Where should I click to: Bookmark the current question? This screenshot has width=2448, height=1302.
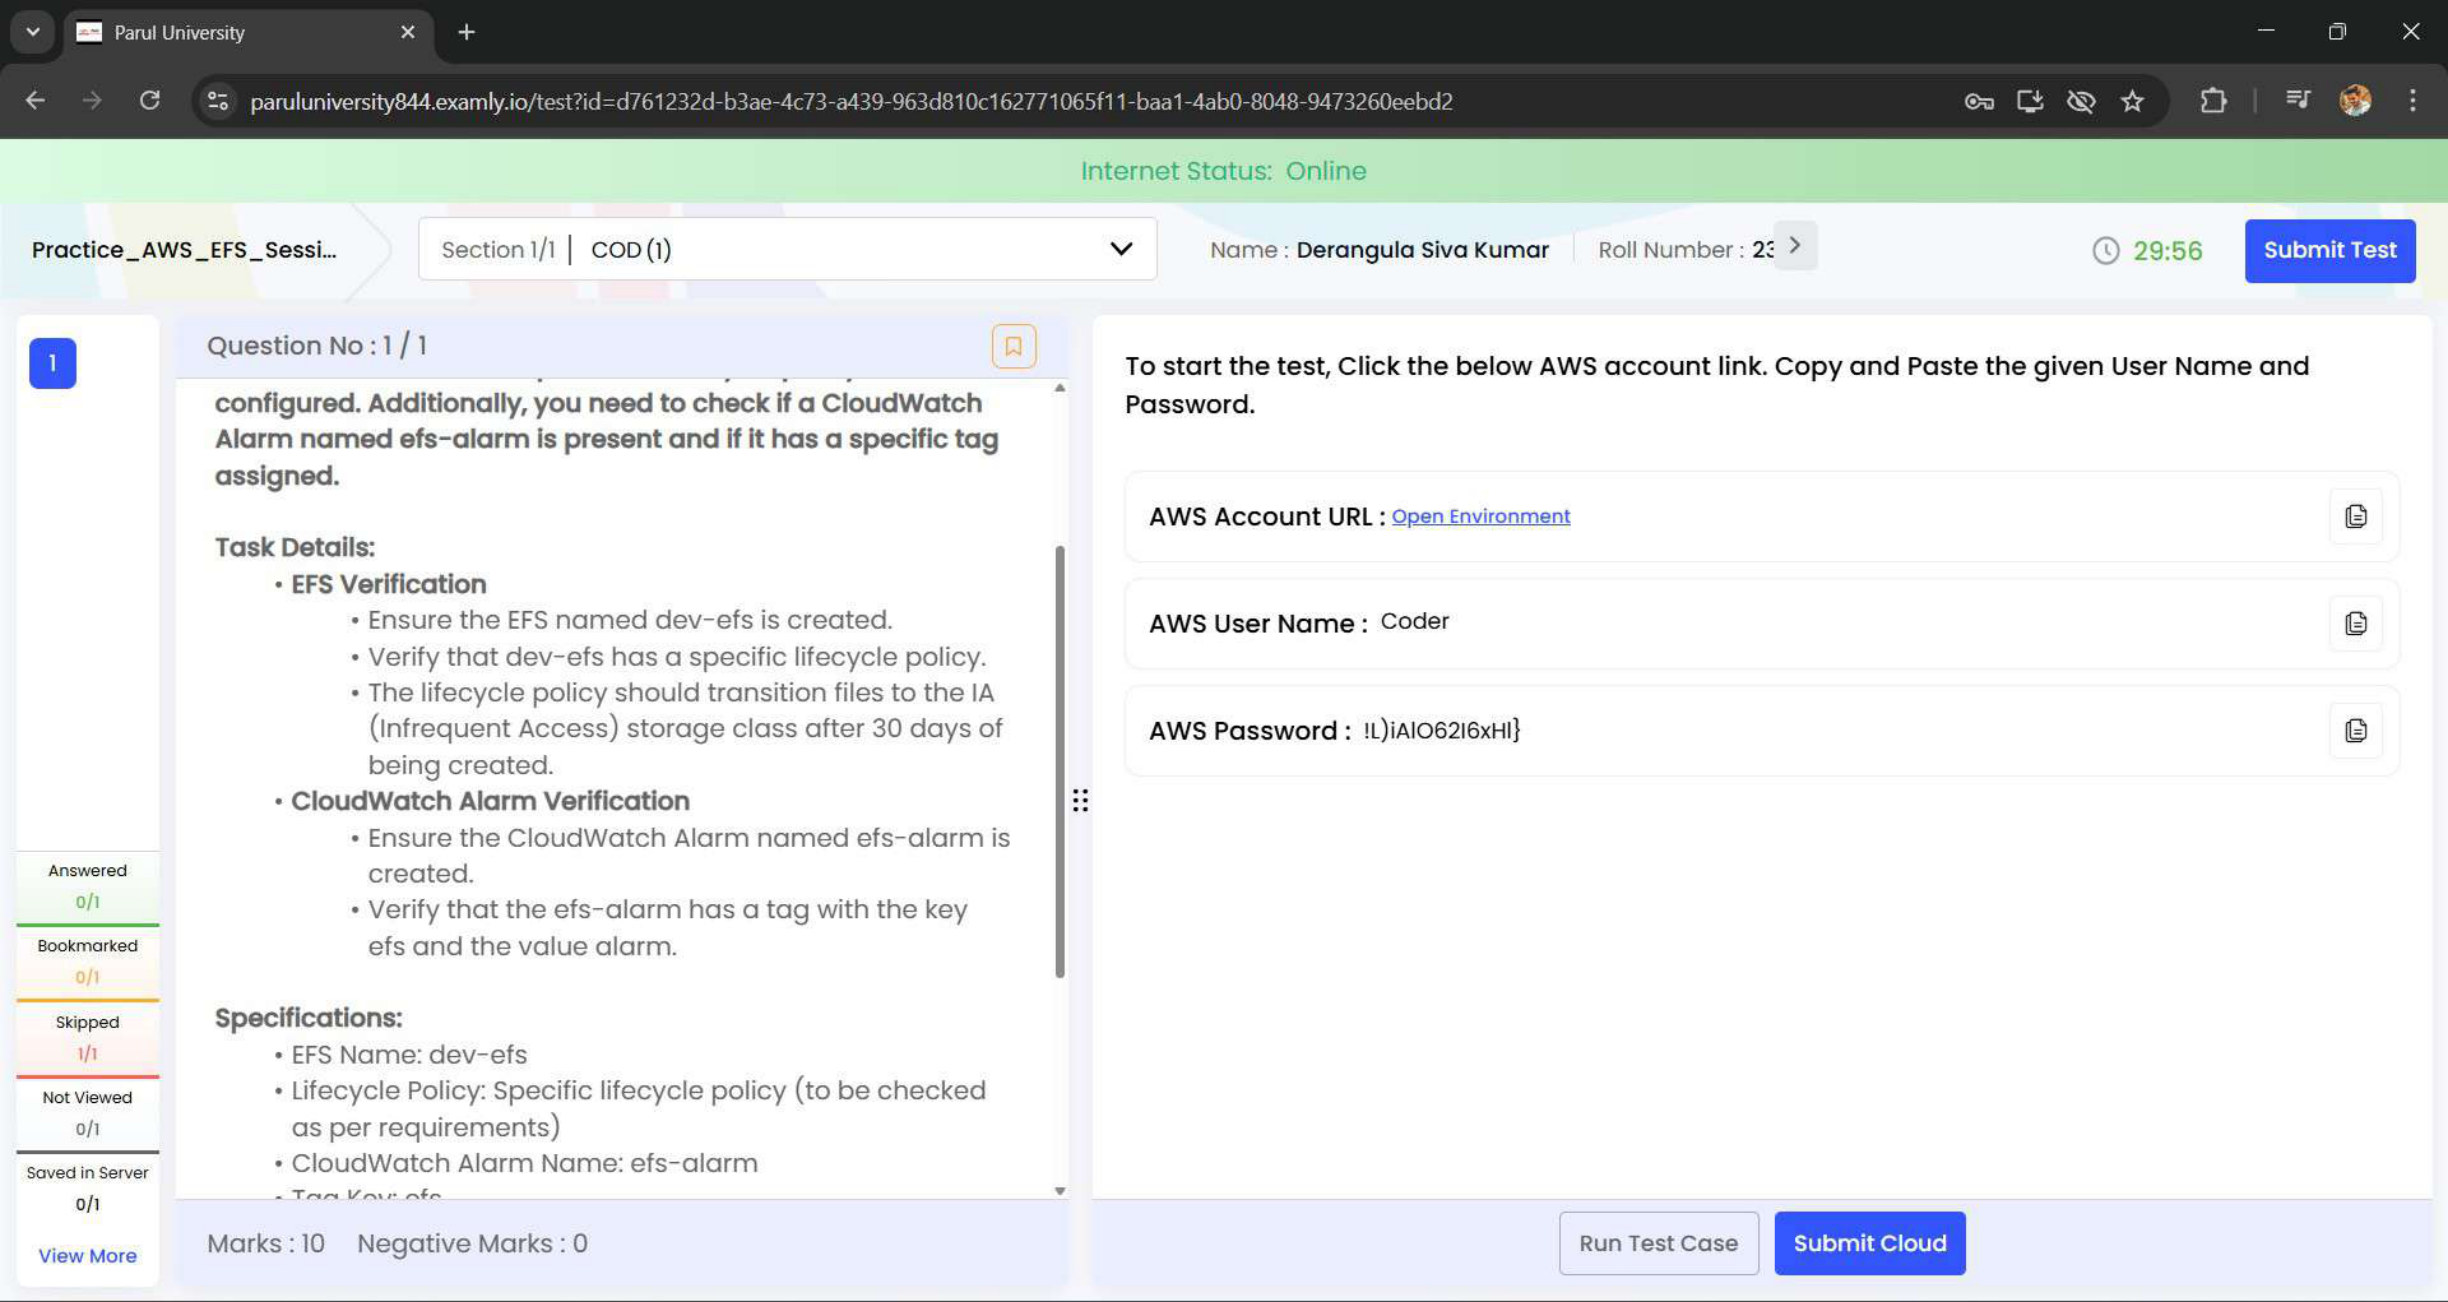point(1013,346)
